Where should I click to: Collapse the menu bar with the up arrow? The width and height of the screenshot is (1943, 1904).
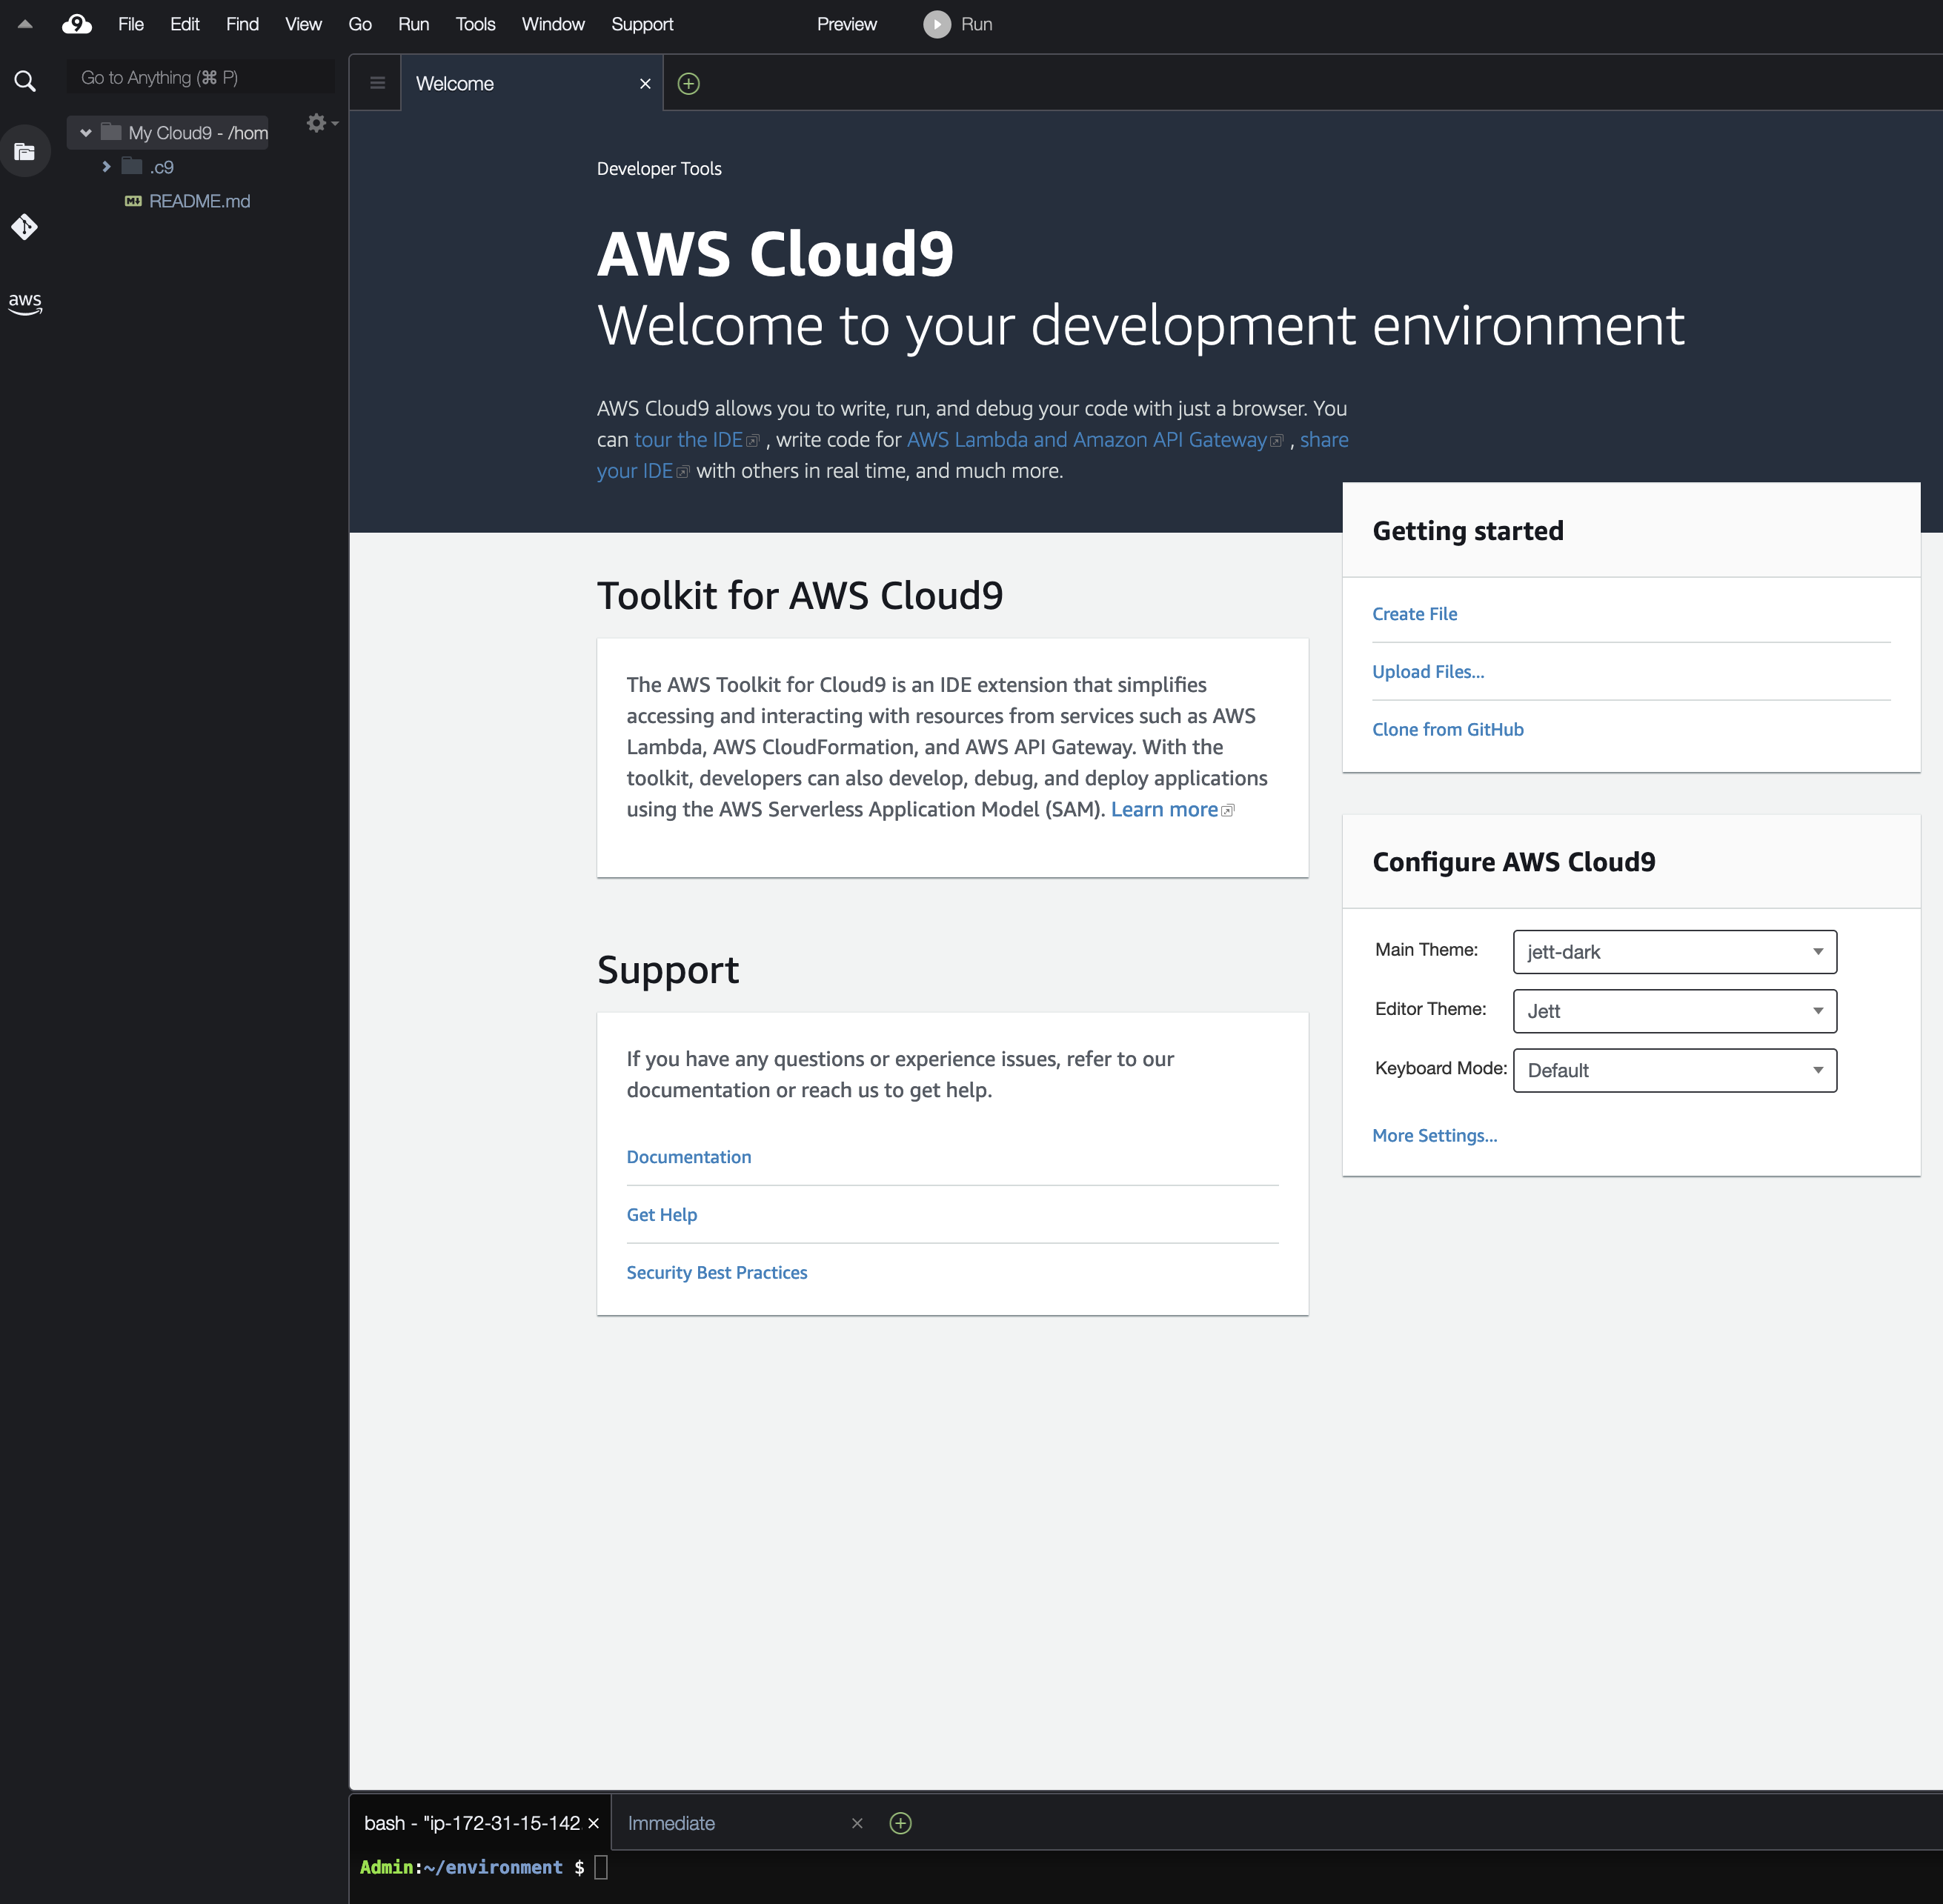pos(25,24)
